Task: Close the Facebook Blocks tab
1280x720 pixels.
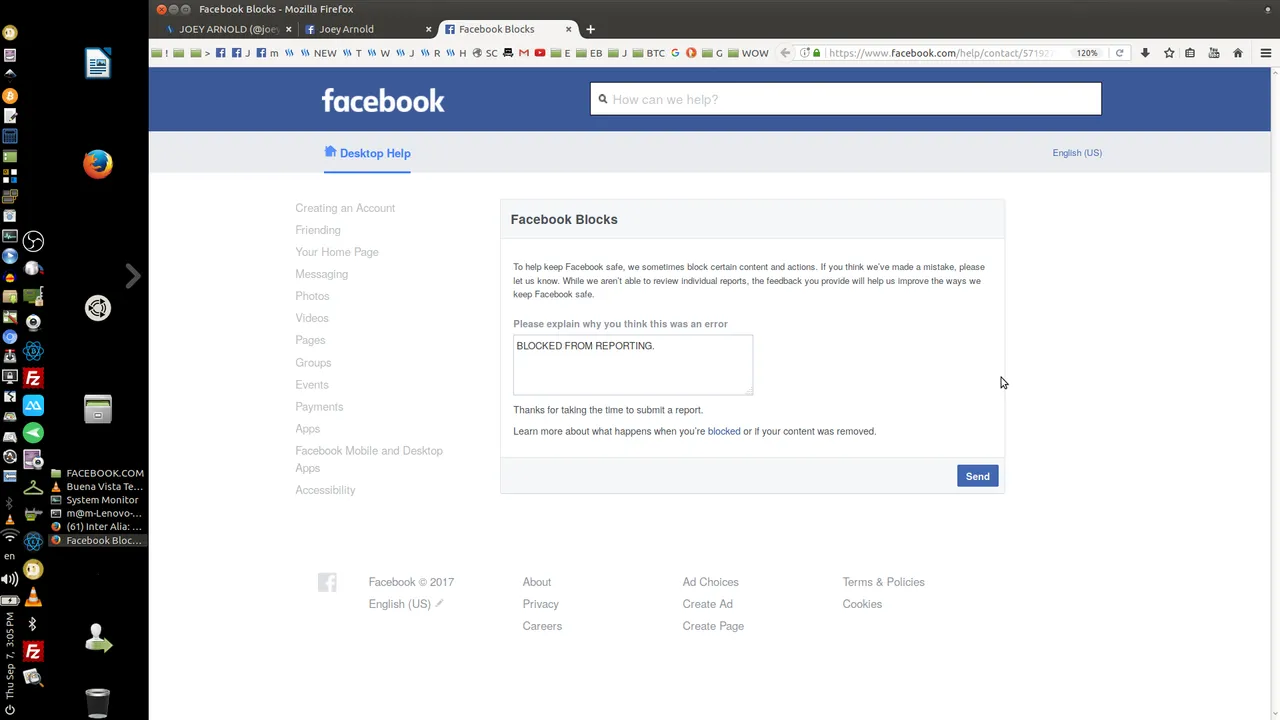Action: pyautogui.click(x=568, y=29)
